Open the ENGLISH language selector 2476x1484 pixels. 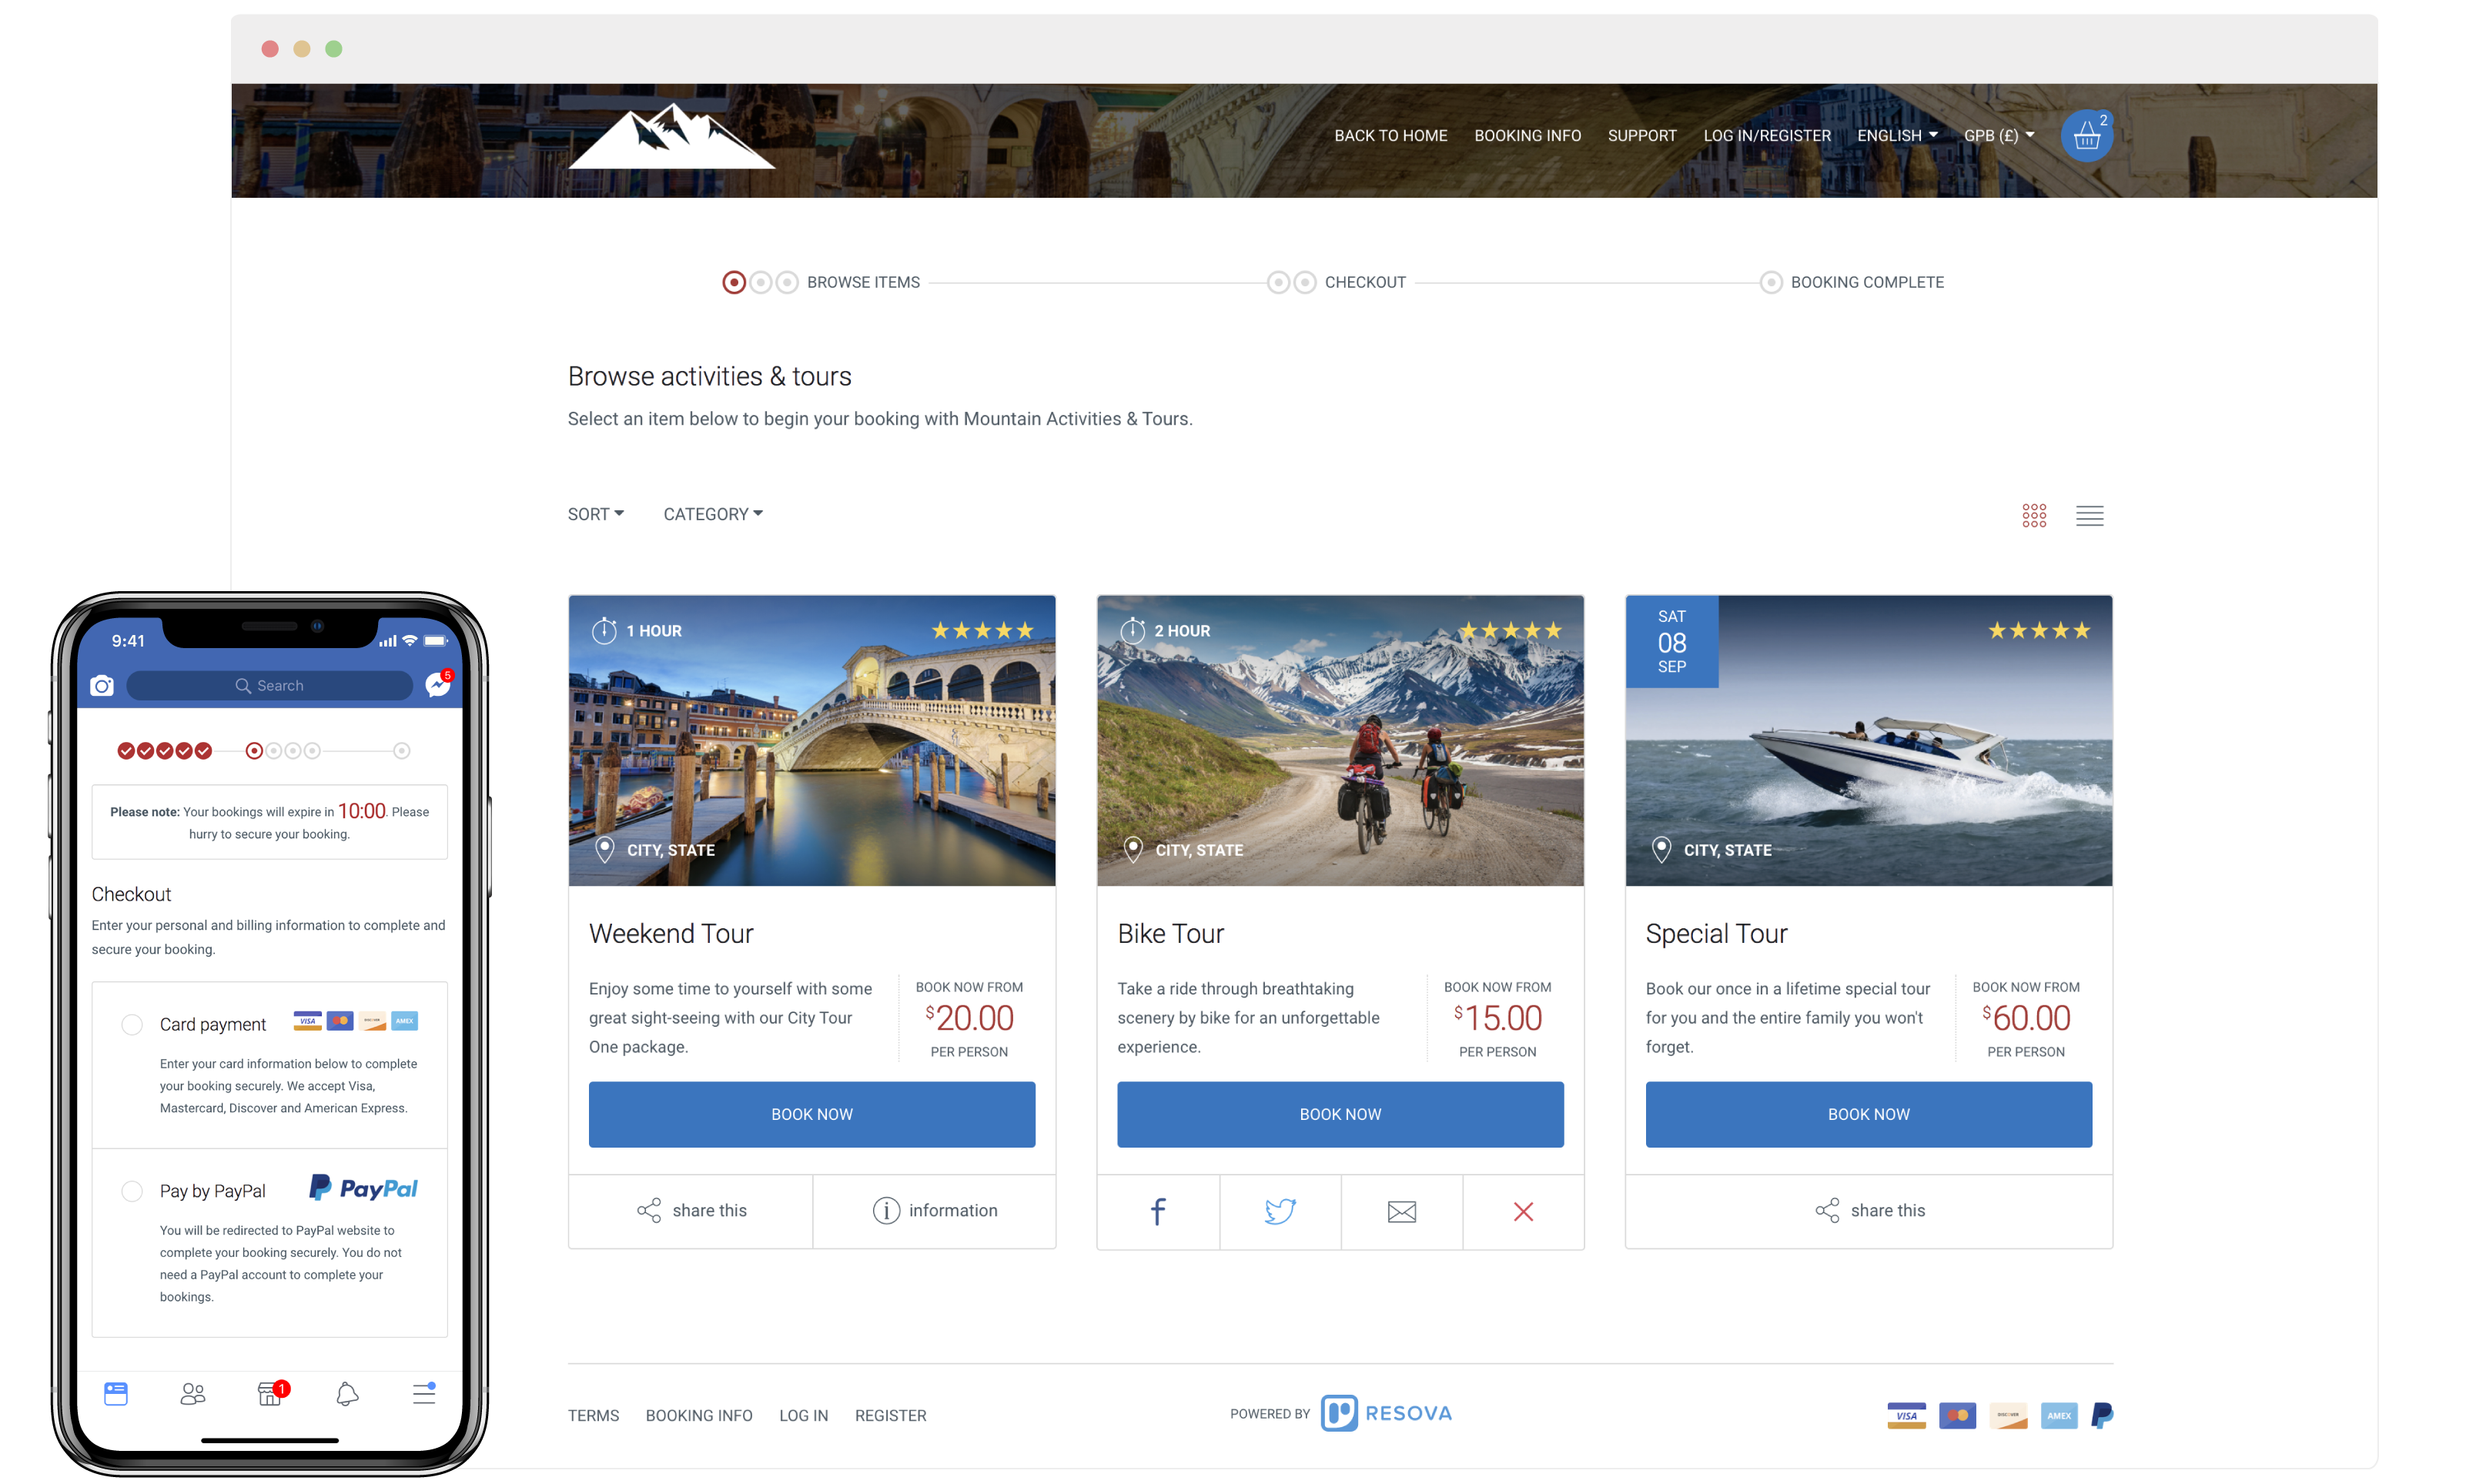(x=1896, y=135)
